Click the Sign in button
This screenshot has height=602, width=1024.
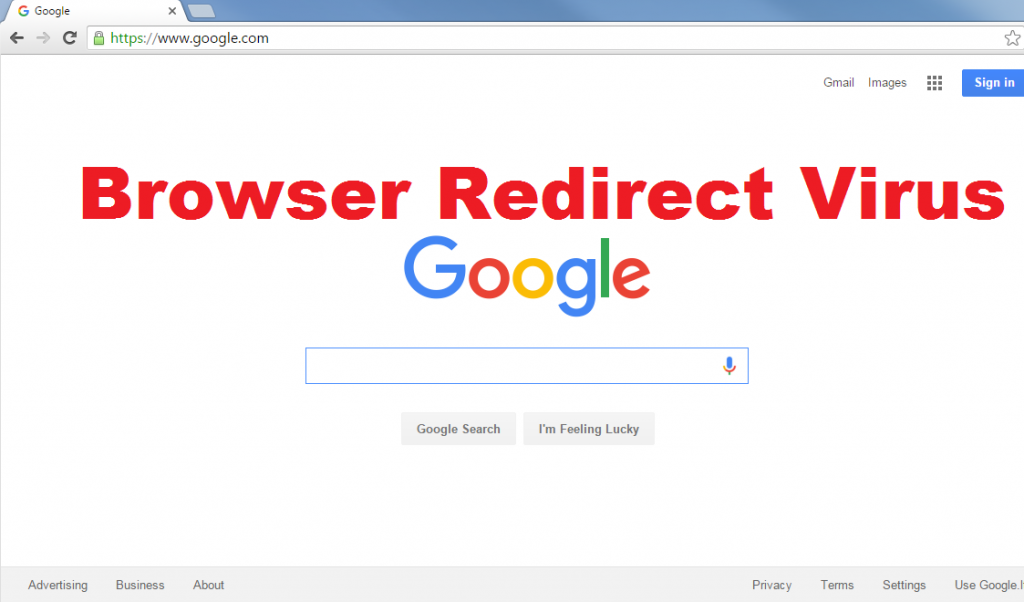pos(993,83)
